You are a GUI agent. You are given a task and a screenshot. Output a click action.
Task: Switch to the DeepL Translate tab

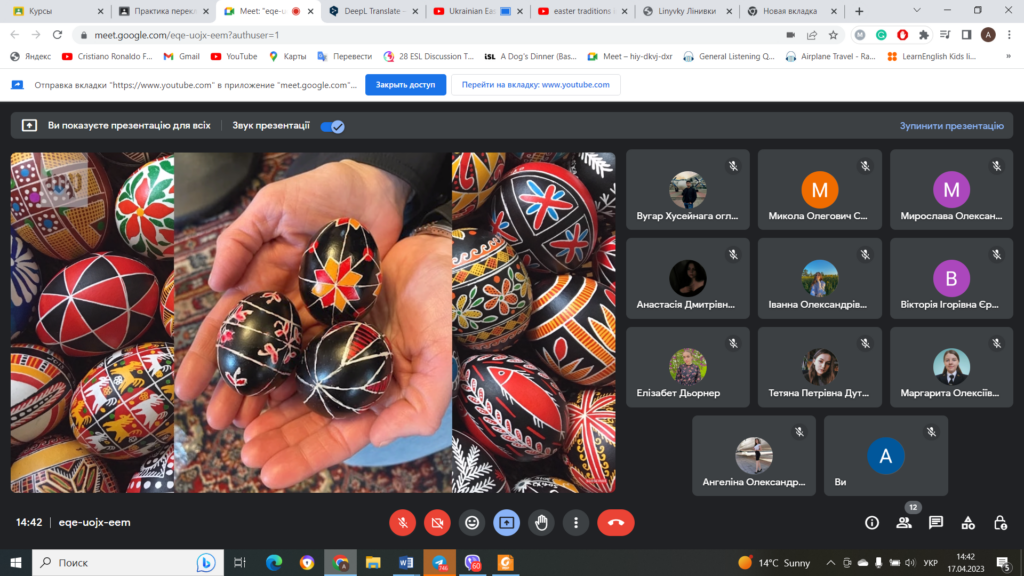coord(368,11)
